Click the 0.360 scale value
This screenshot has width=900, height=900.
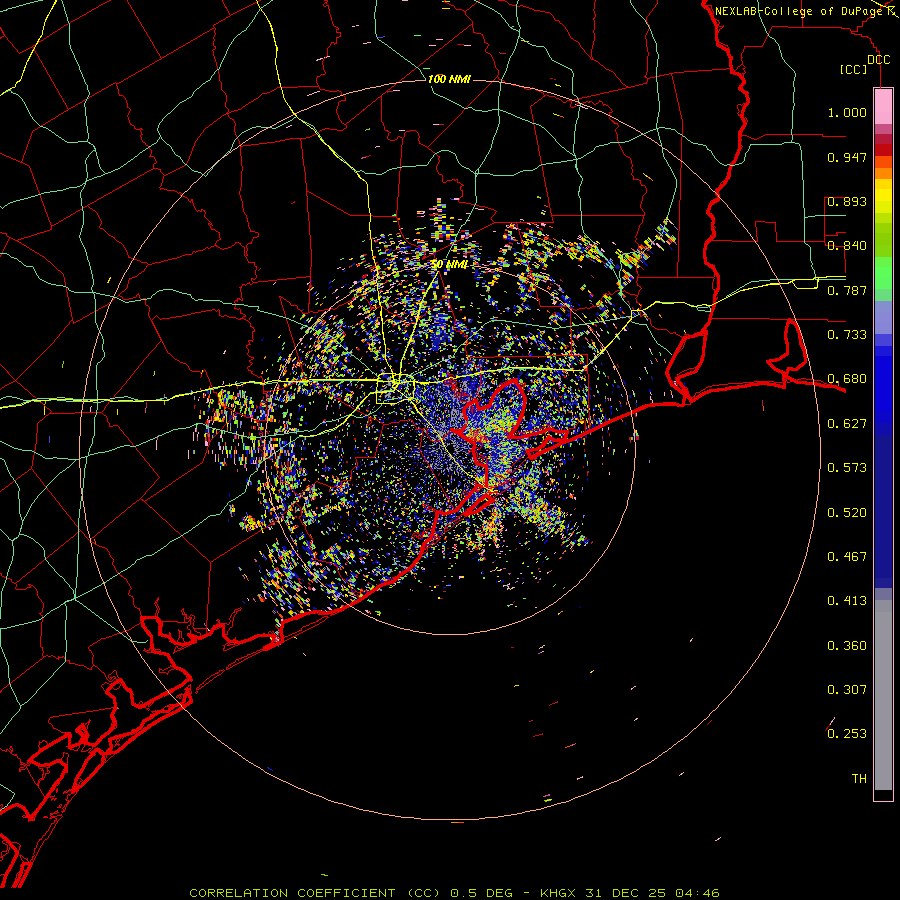point(847,646)
